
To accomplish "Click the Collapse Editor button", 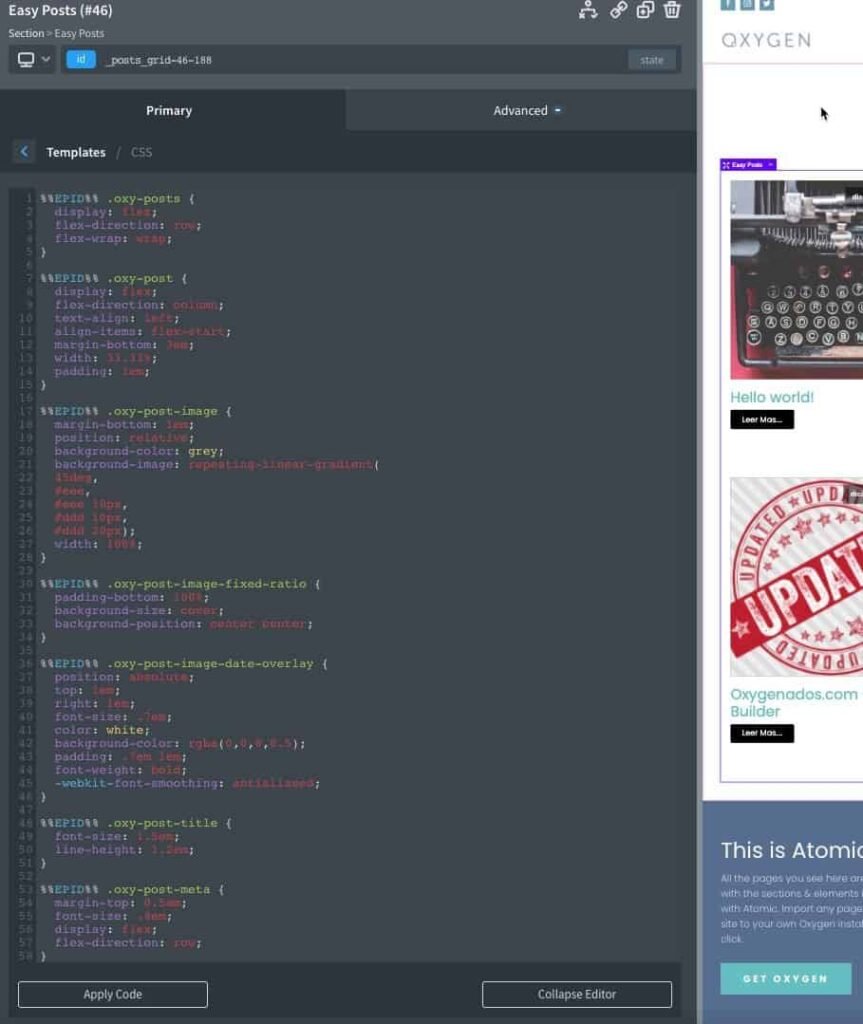I will coord(576,994).
